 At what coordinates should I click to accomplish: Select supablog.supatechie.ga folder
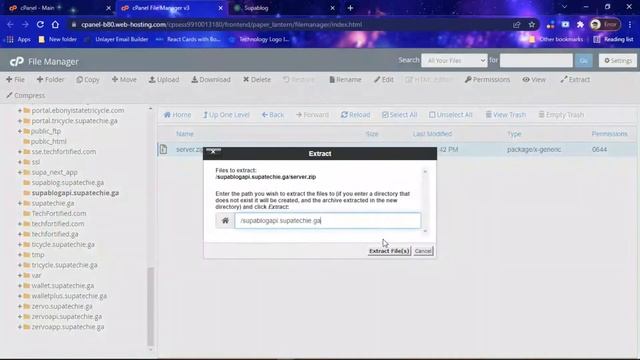(x=68, y=182)
